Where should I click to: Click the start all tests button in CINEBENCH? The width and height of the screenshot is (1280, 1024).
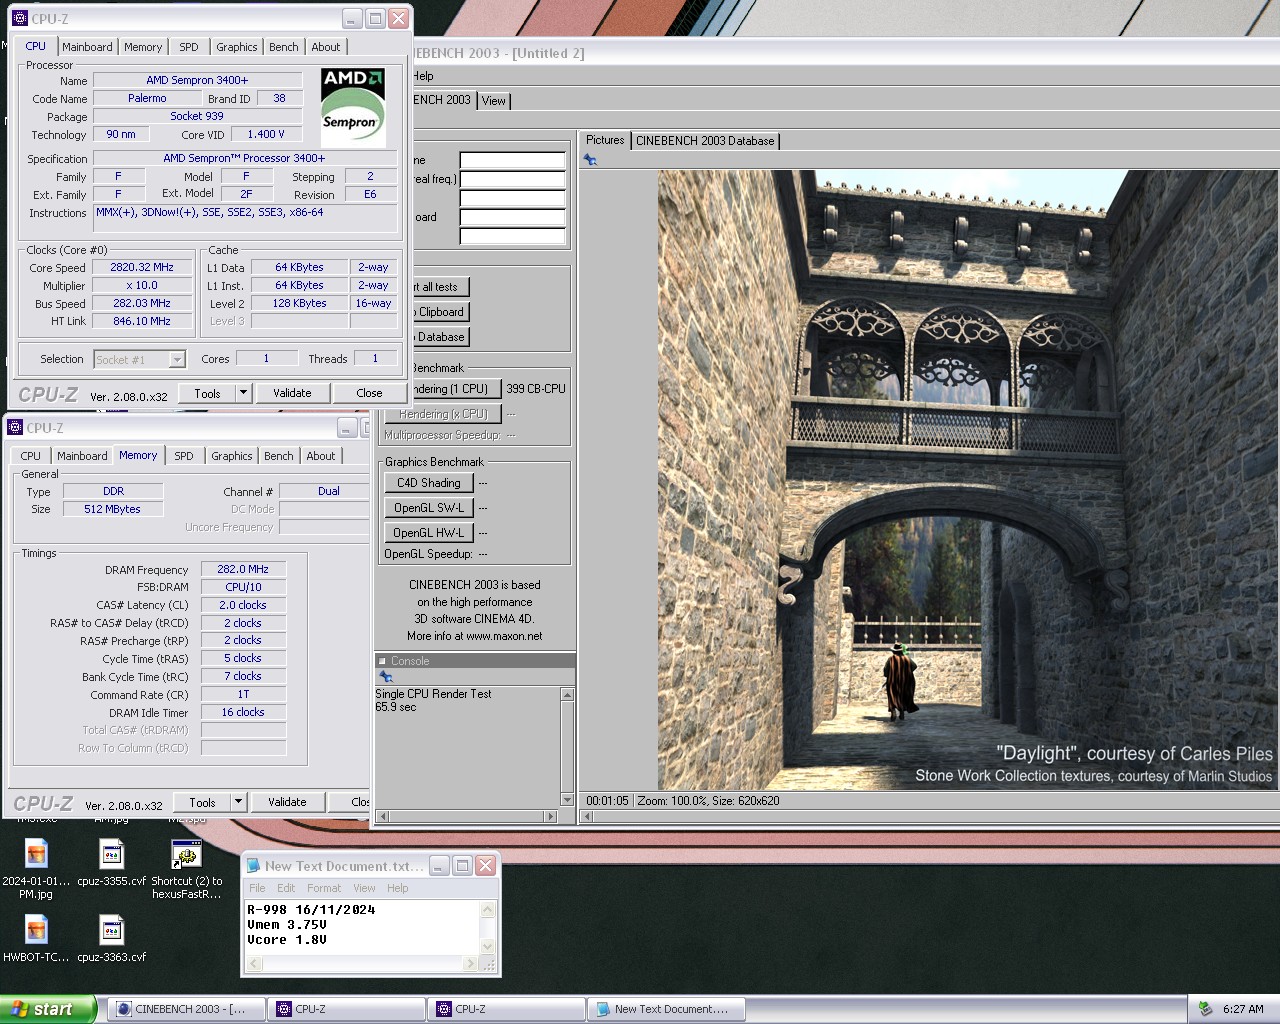[x=440, y=287]
